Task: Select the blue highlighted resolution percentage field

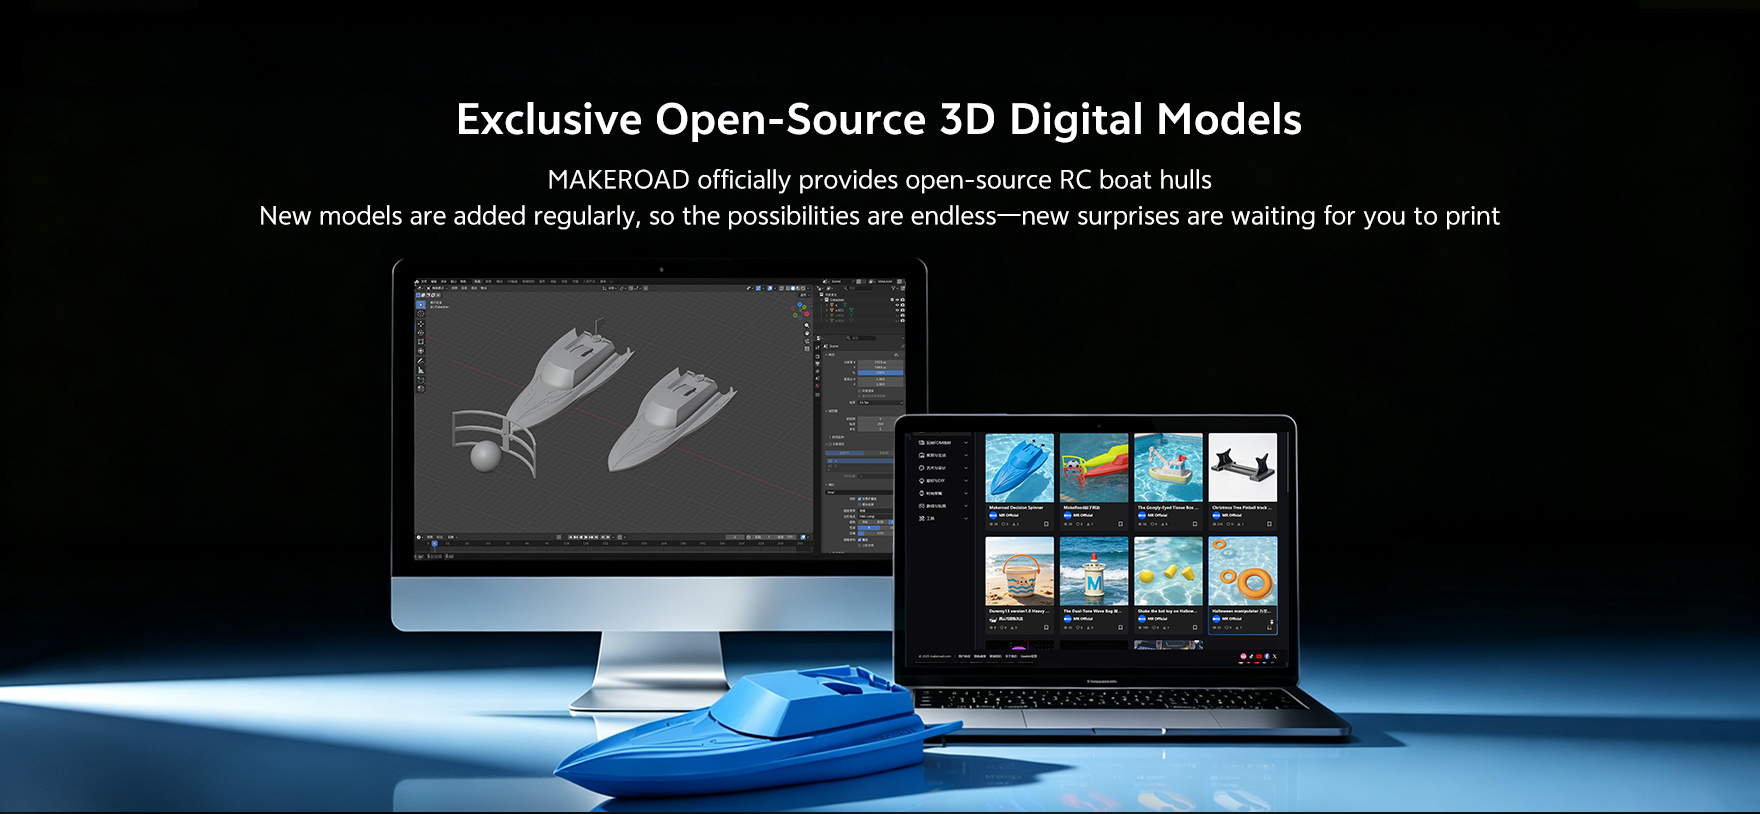Action: click(x=880, y=373)
